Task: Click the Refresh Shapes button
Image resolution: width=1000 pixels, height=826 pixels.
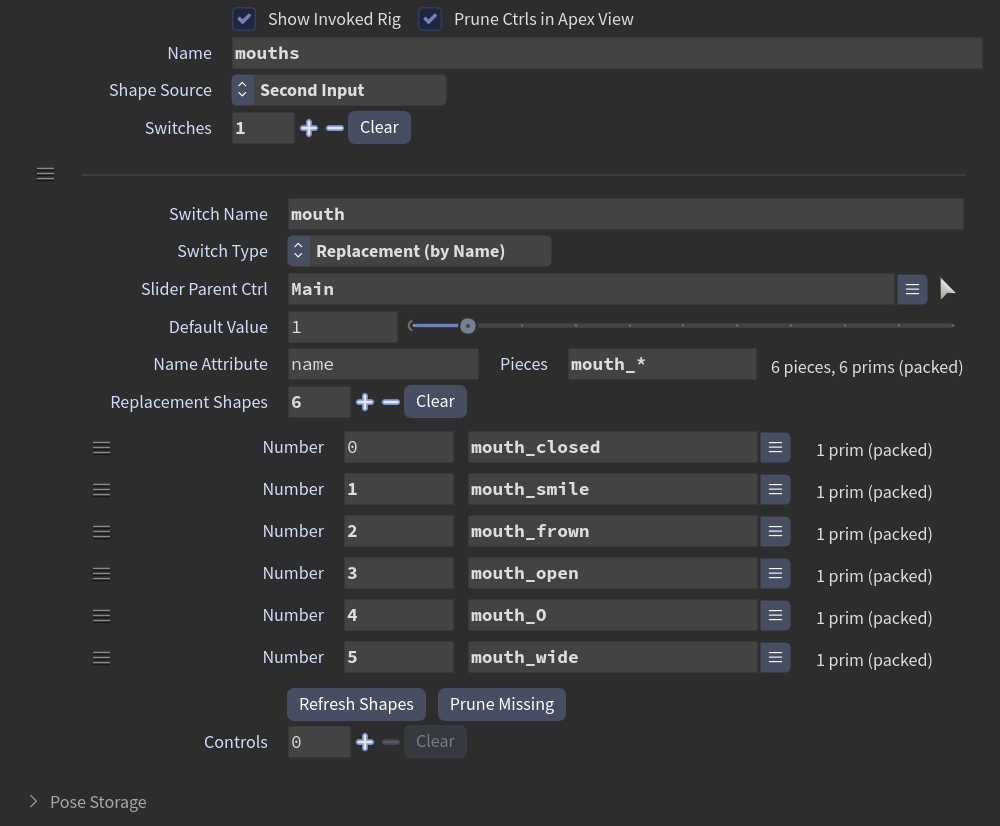Action: 357,704
